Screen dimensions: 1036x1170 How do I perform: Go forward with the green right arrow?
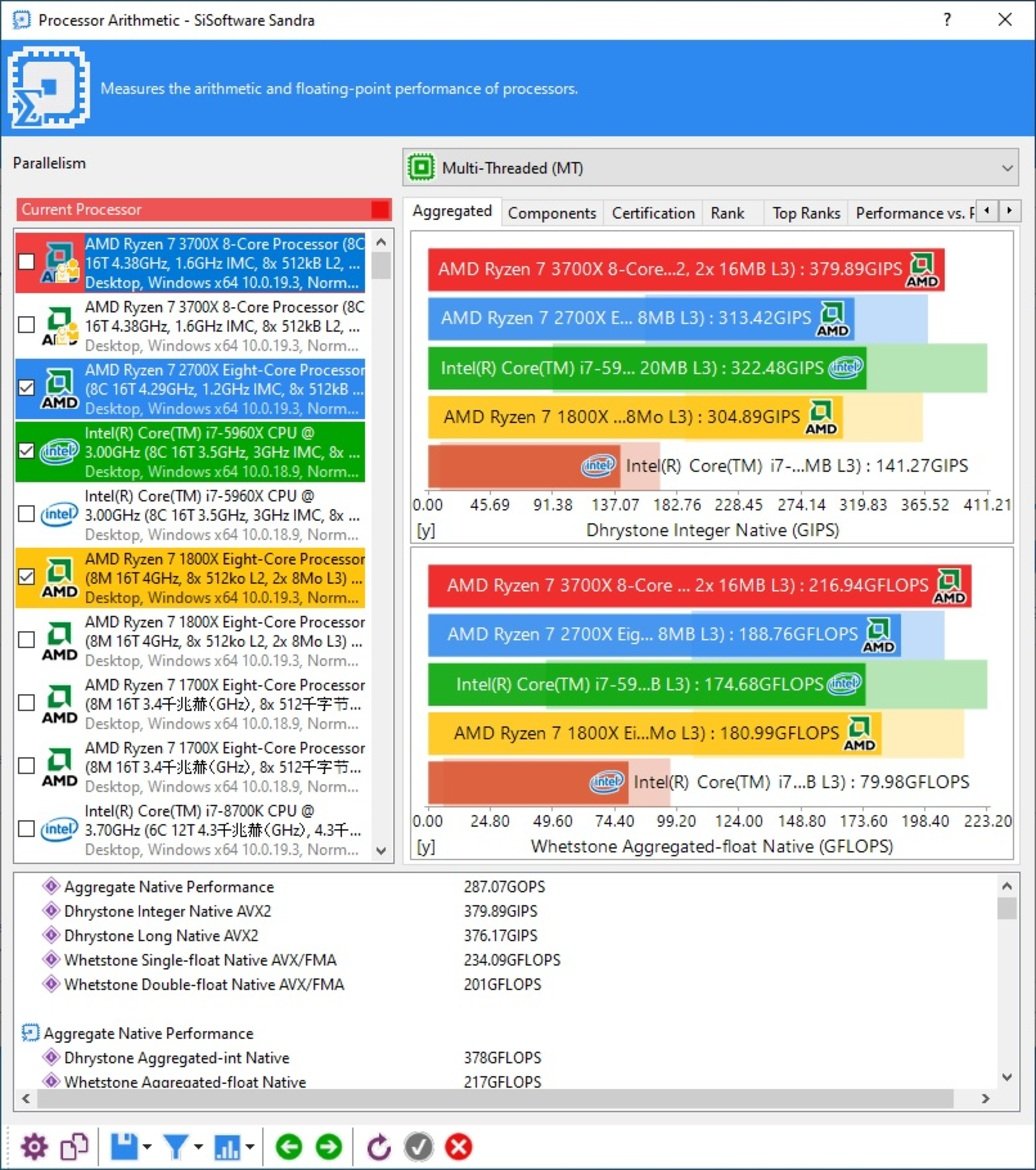(x=328, y=1146)
